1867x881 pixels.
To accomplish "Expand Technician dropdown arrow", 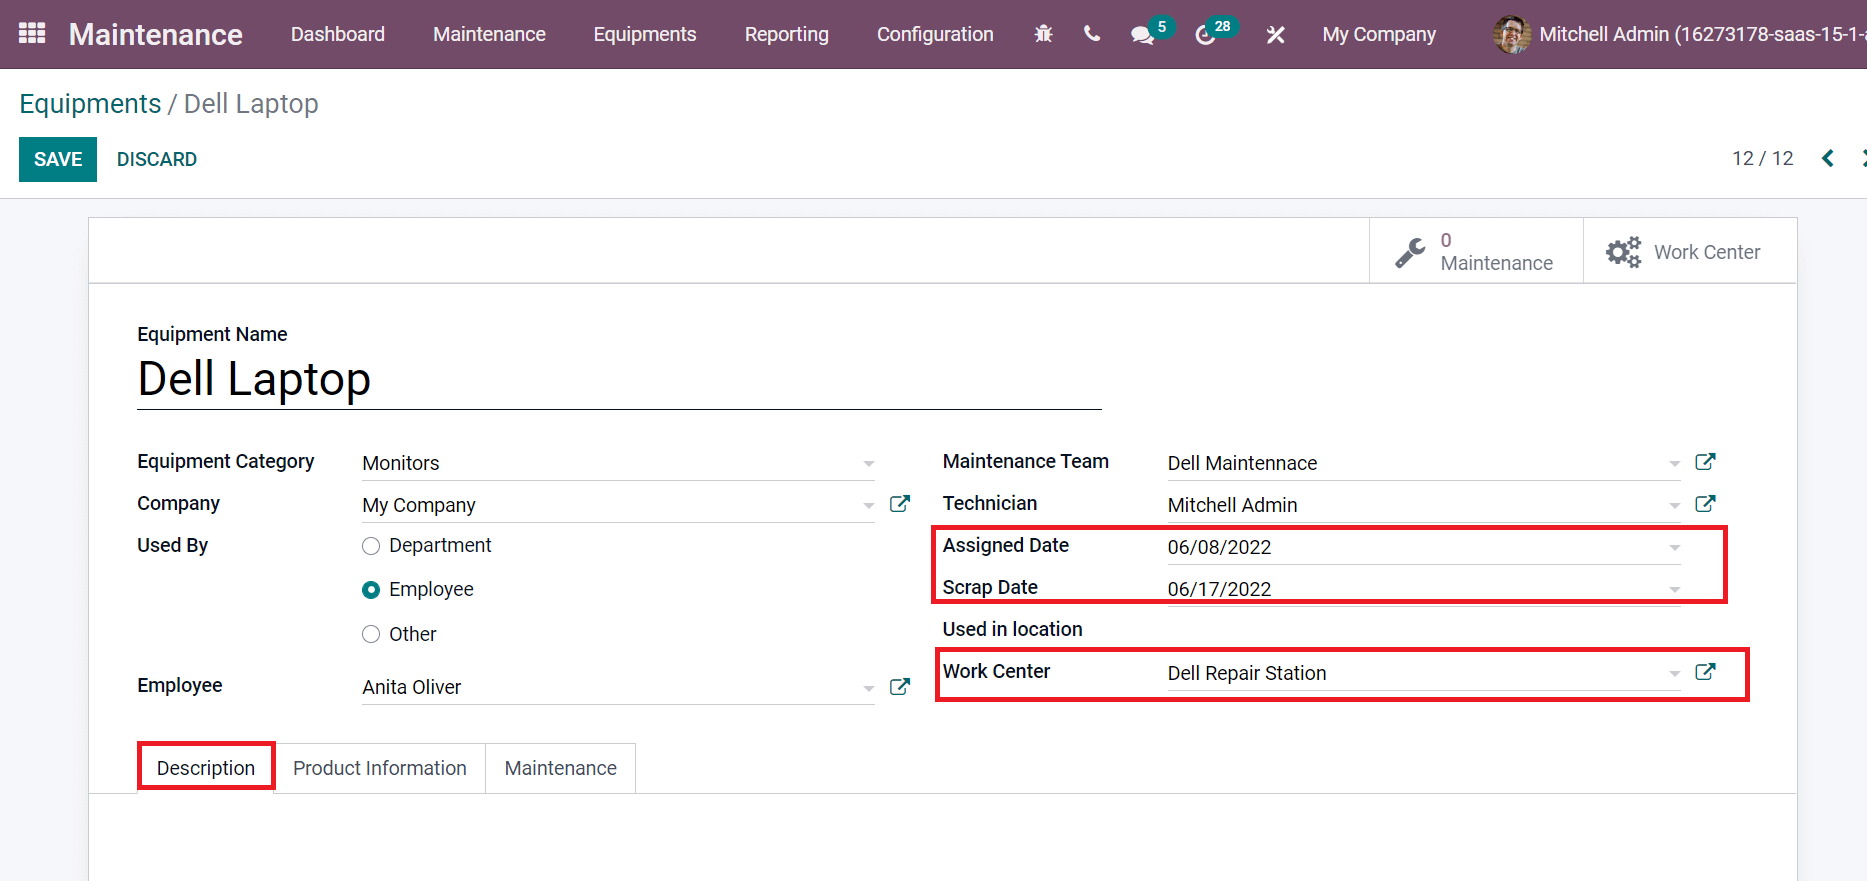I will tap(1674, 505).
